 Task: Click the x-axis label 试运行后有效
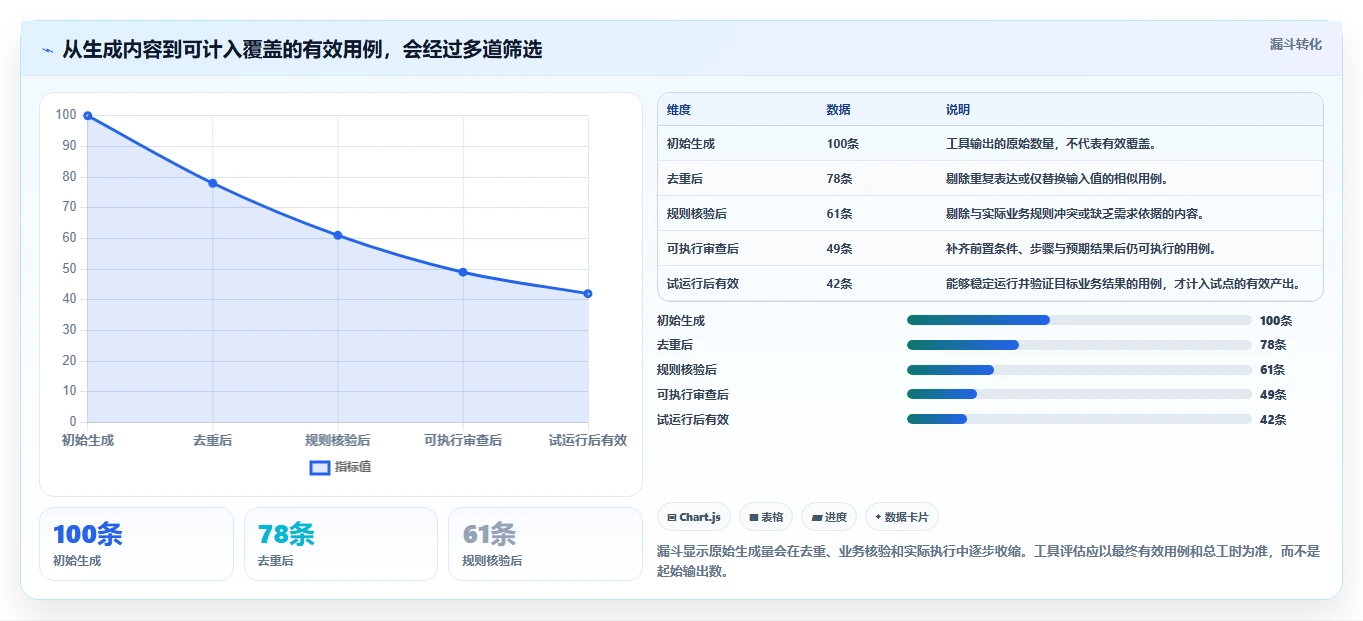tap(588, 440)
